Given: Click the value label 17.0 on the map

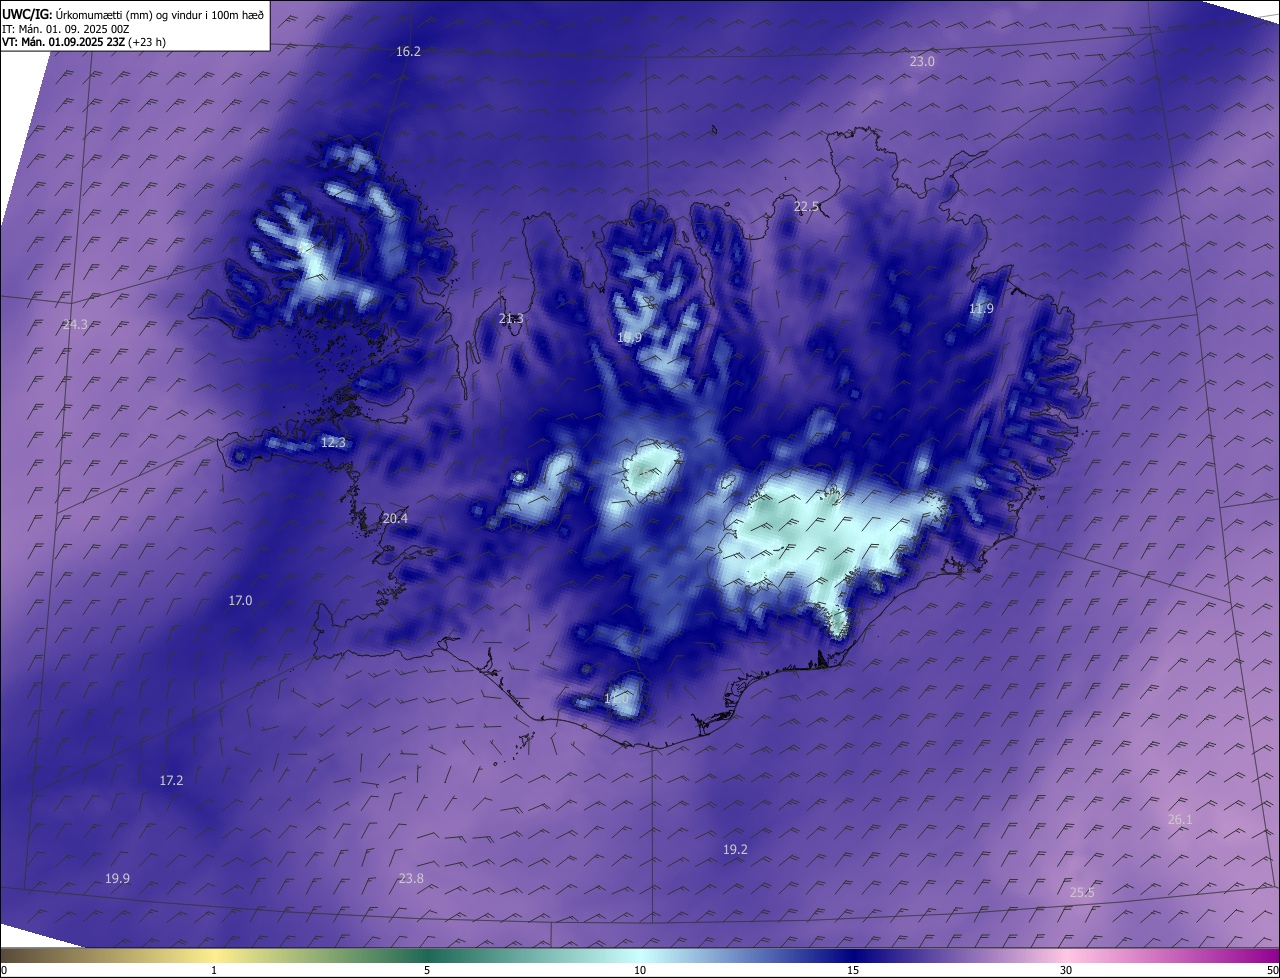Looking at the screenshot, I should [240, 601].
